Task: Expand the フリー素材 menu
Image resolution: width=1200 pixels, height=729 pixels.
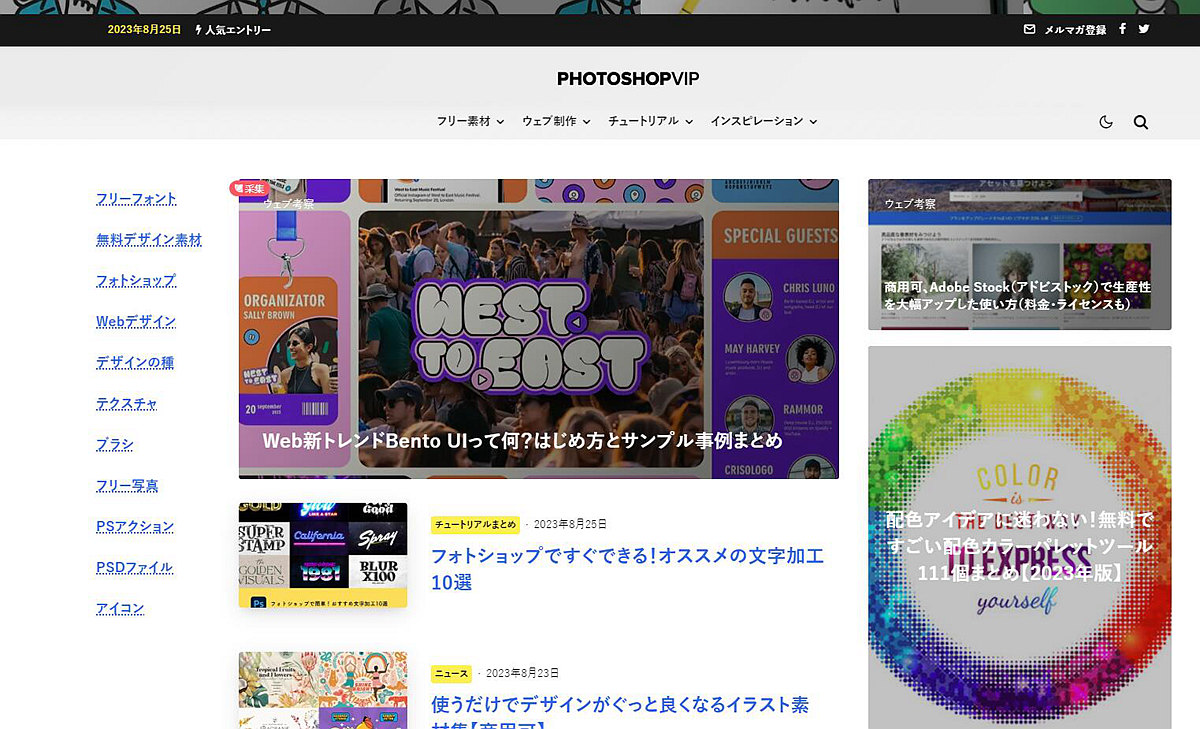Action: point(470,121)
